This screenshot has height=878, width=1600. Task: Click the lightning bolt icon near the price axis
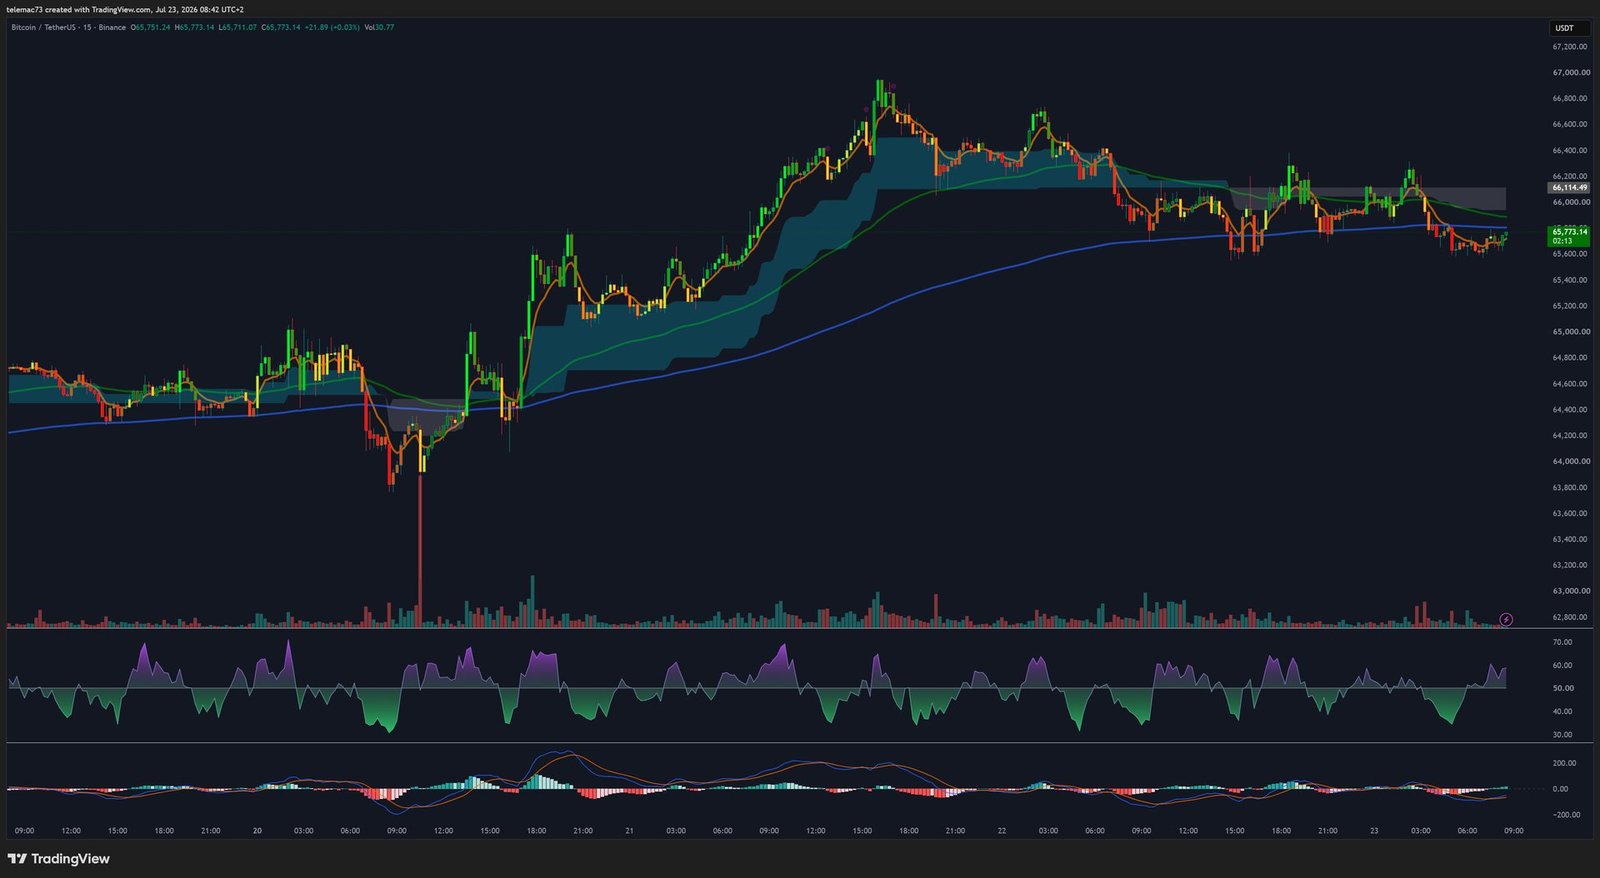coord(1506,620)
